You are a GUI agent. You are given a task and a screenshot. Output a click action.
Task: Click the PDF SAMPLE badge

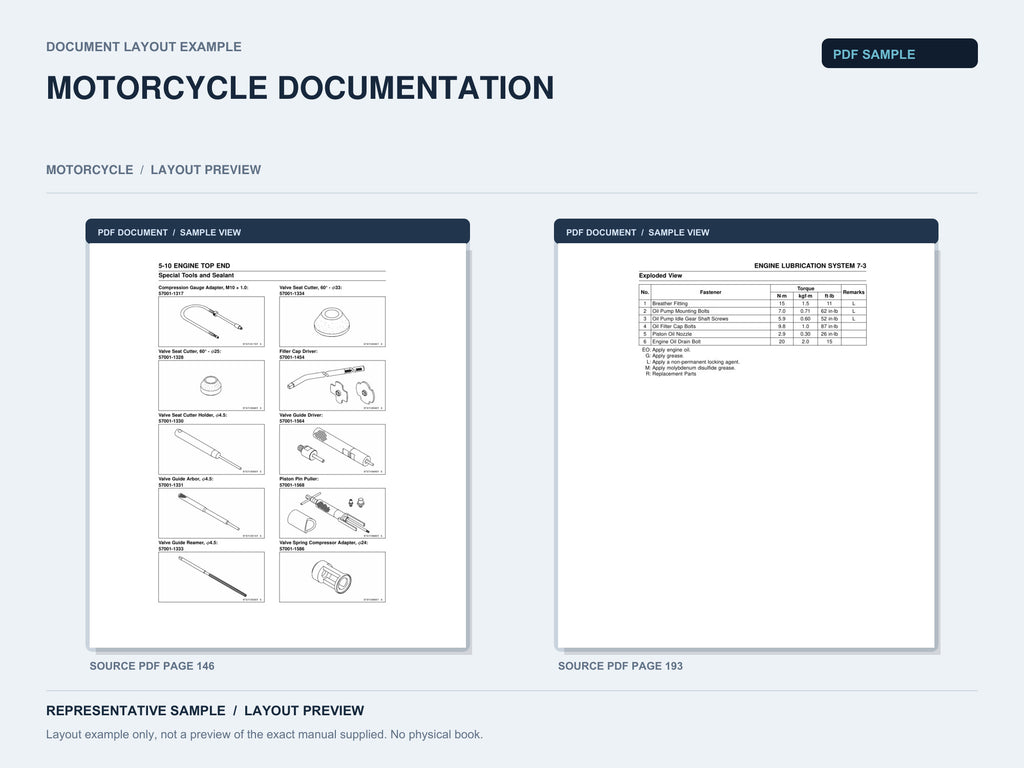coord(899,54)
